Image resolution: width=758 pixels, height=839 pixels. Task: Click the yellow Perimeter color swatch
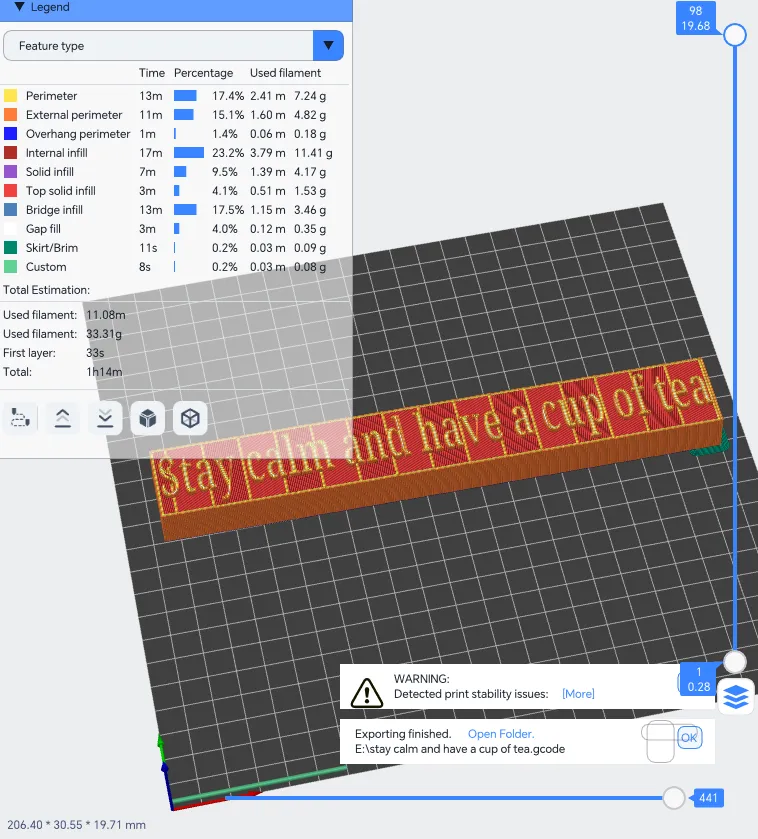tap(10, 96)
